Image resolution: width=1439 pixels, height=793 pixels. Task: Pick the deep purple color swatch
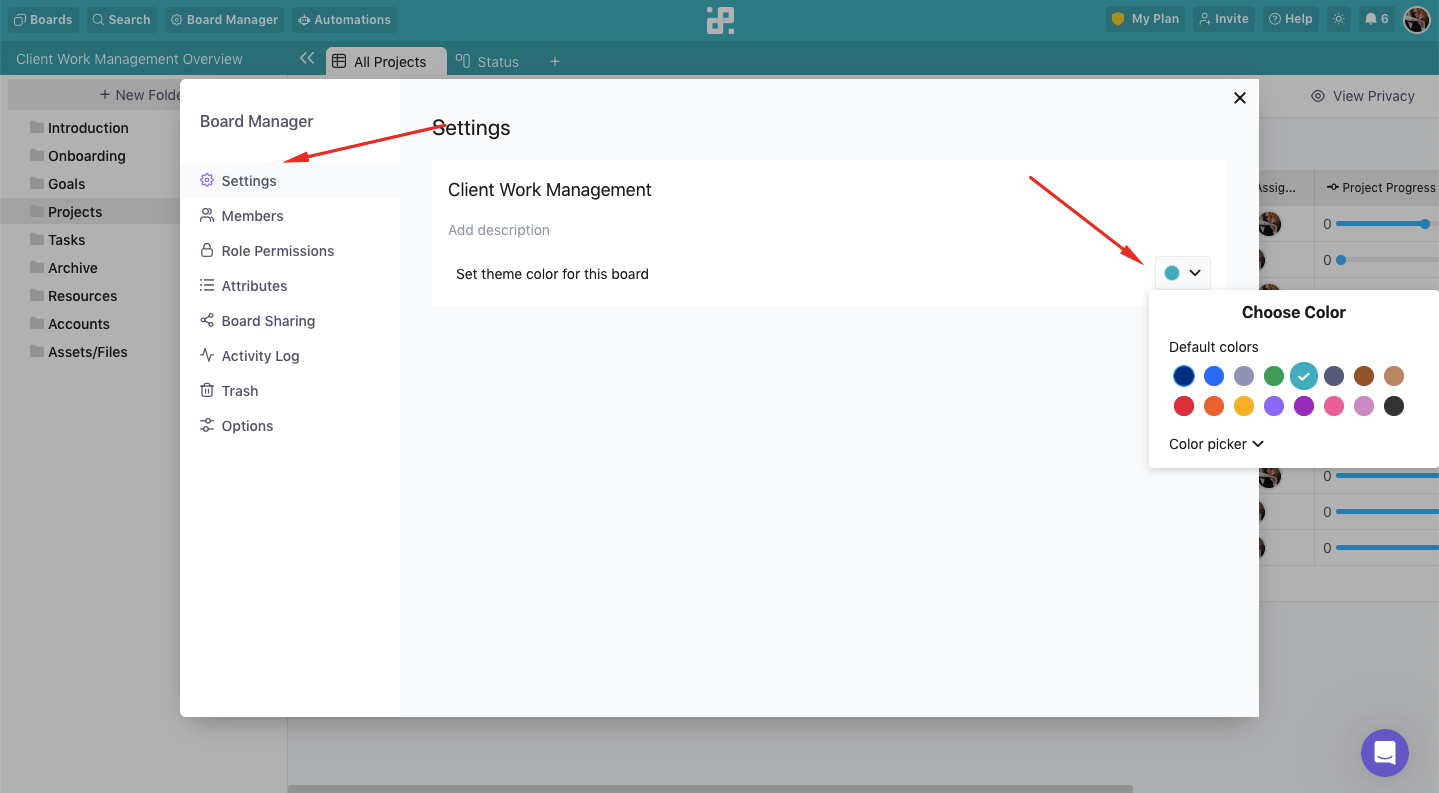1304,406
